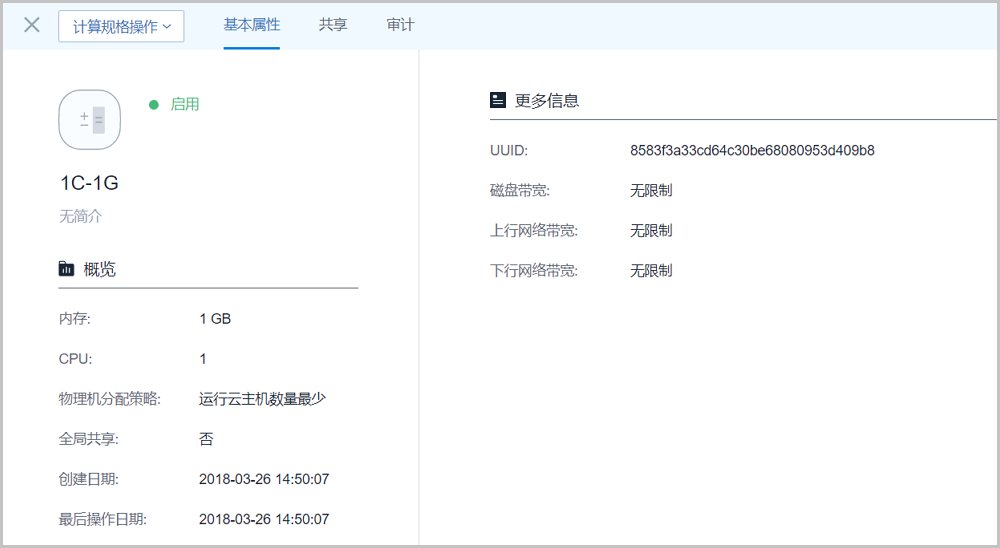1000x548 pixels.
Task: Select the UUID value 8583f3a33cd64c30be68080953d409b8
Action: tap(753, 151)
